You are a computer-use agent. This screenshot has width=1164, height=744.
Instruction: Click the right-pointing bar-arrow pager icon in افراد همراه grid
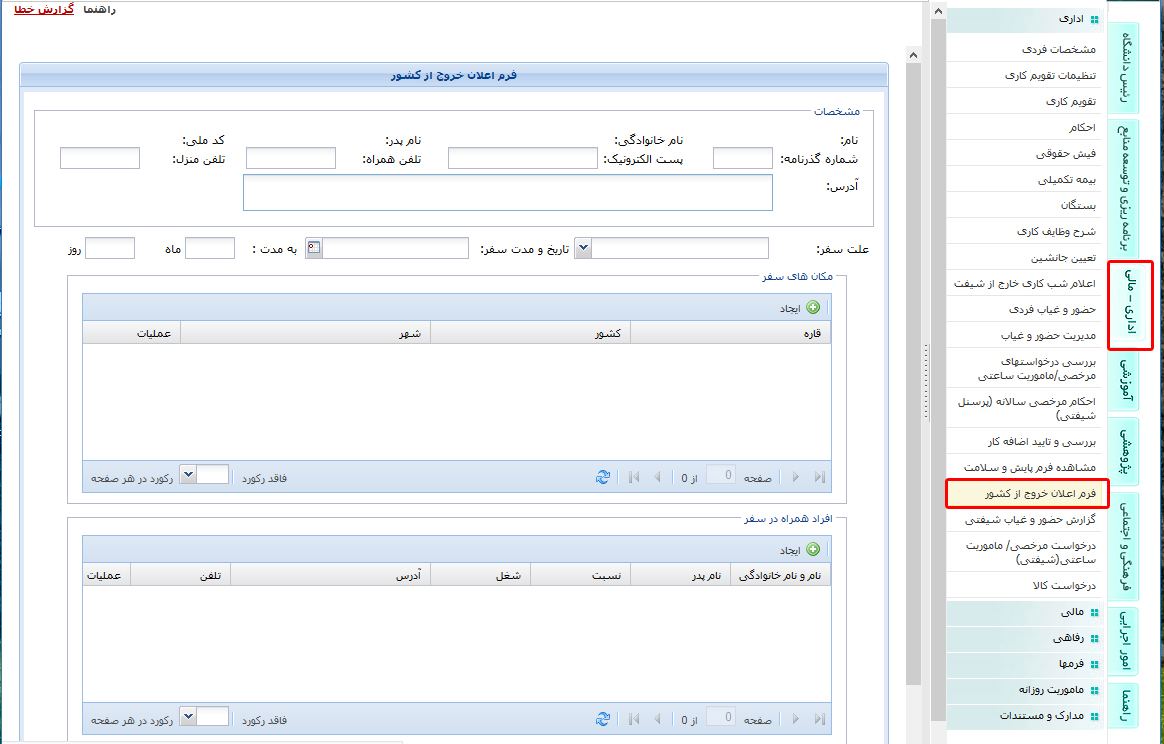[x=820, y=719]
